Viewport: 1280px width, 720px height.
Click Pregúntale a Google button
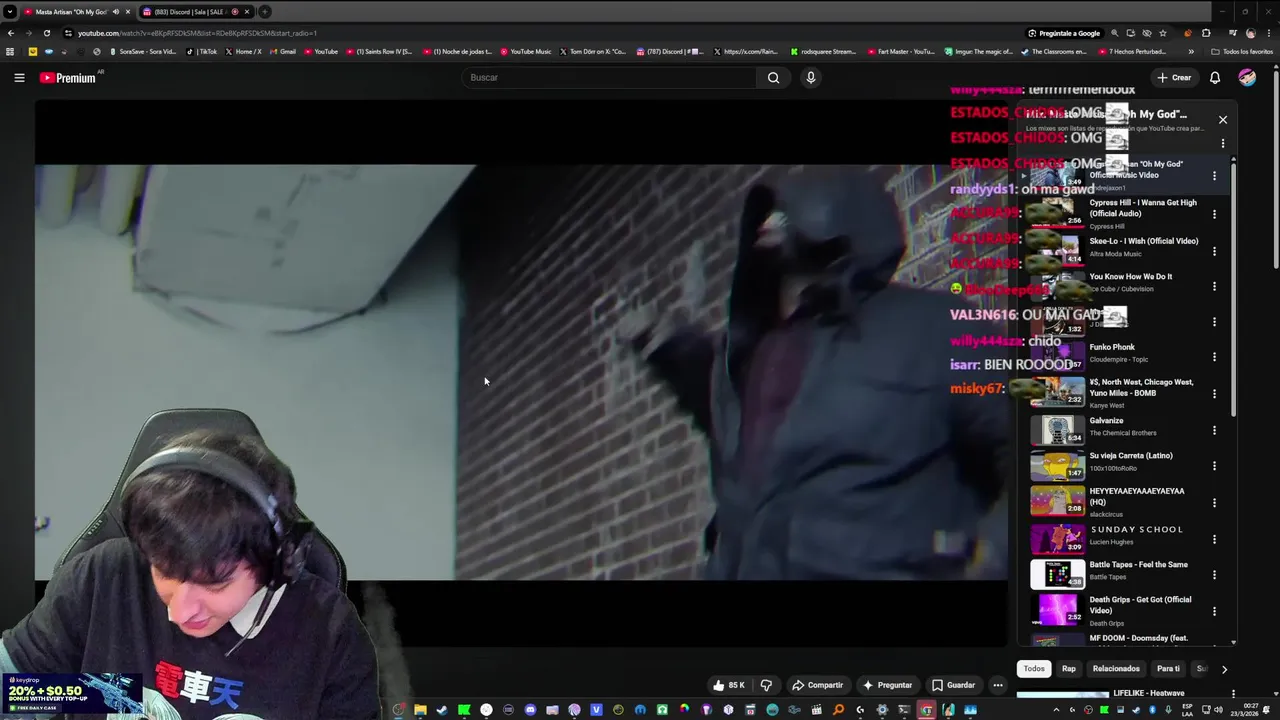1064,33
